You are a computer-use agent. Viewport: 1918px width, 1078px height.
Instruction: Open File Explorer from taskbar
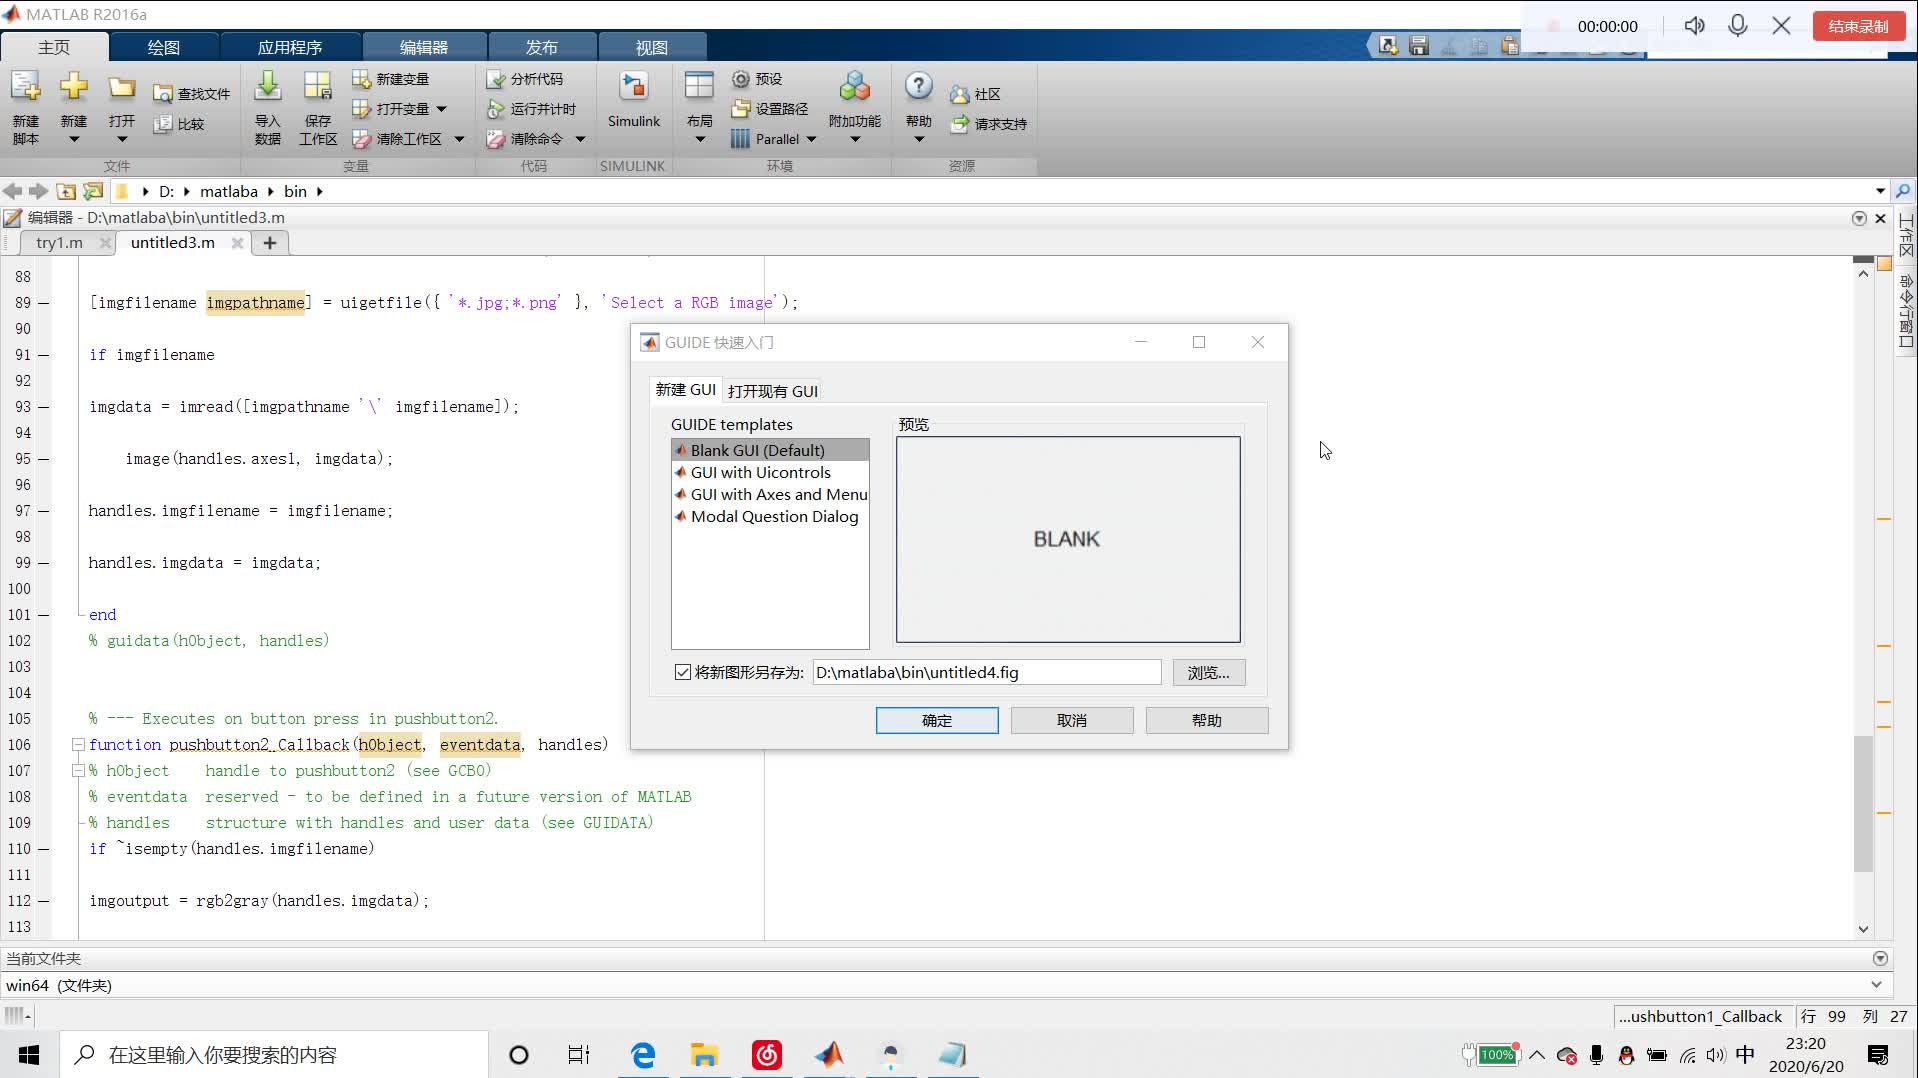(705, 1055)
